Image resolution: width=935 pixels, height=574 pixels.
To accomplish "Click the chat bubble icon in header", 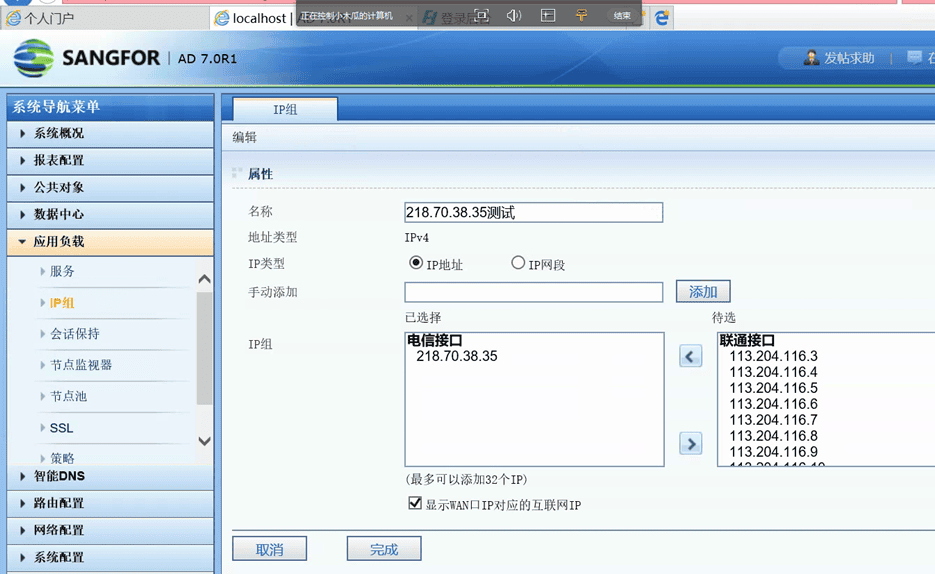I will (x=914, y=57).
